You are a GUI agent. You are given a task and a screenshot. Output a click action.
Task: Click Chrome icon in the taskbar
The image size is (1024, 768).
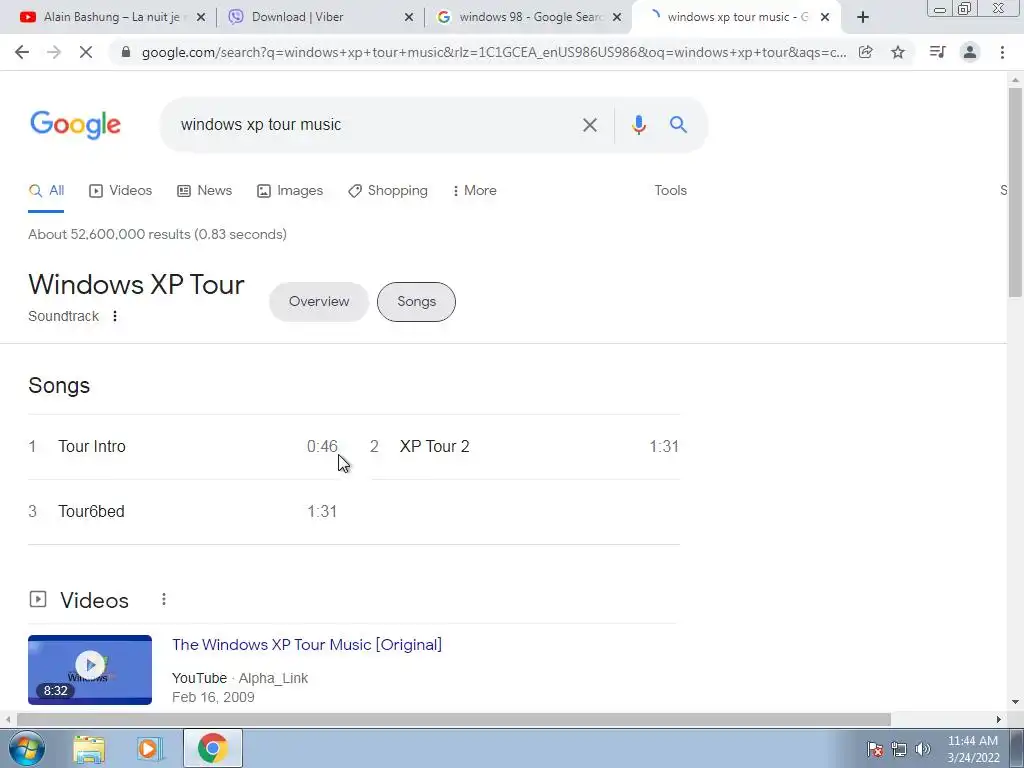click(213, 748)
